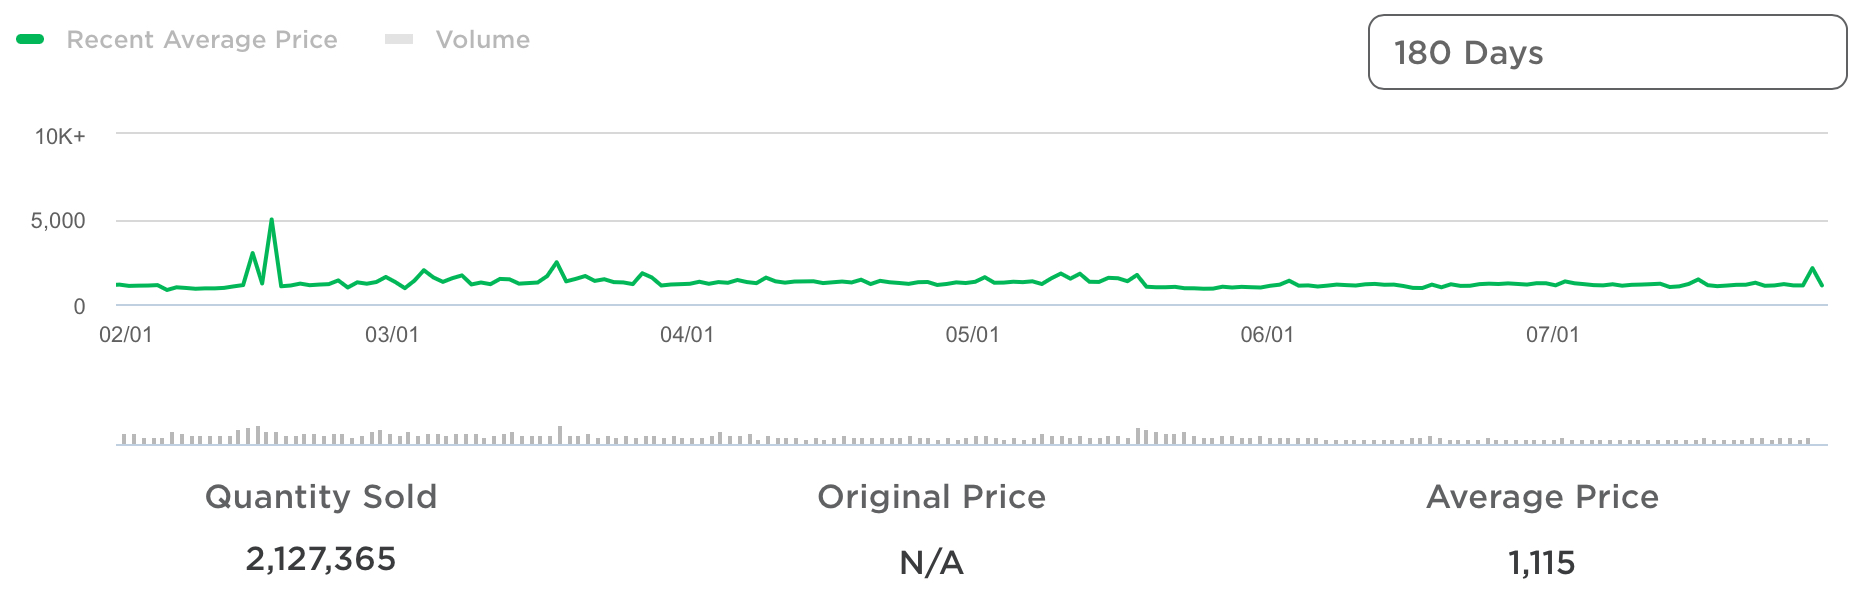1861x601 pixels.
Task: Click the gray Volume legend swatch
Action: coord(399,39)
